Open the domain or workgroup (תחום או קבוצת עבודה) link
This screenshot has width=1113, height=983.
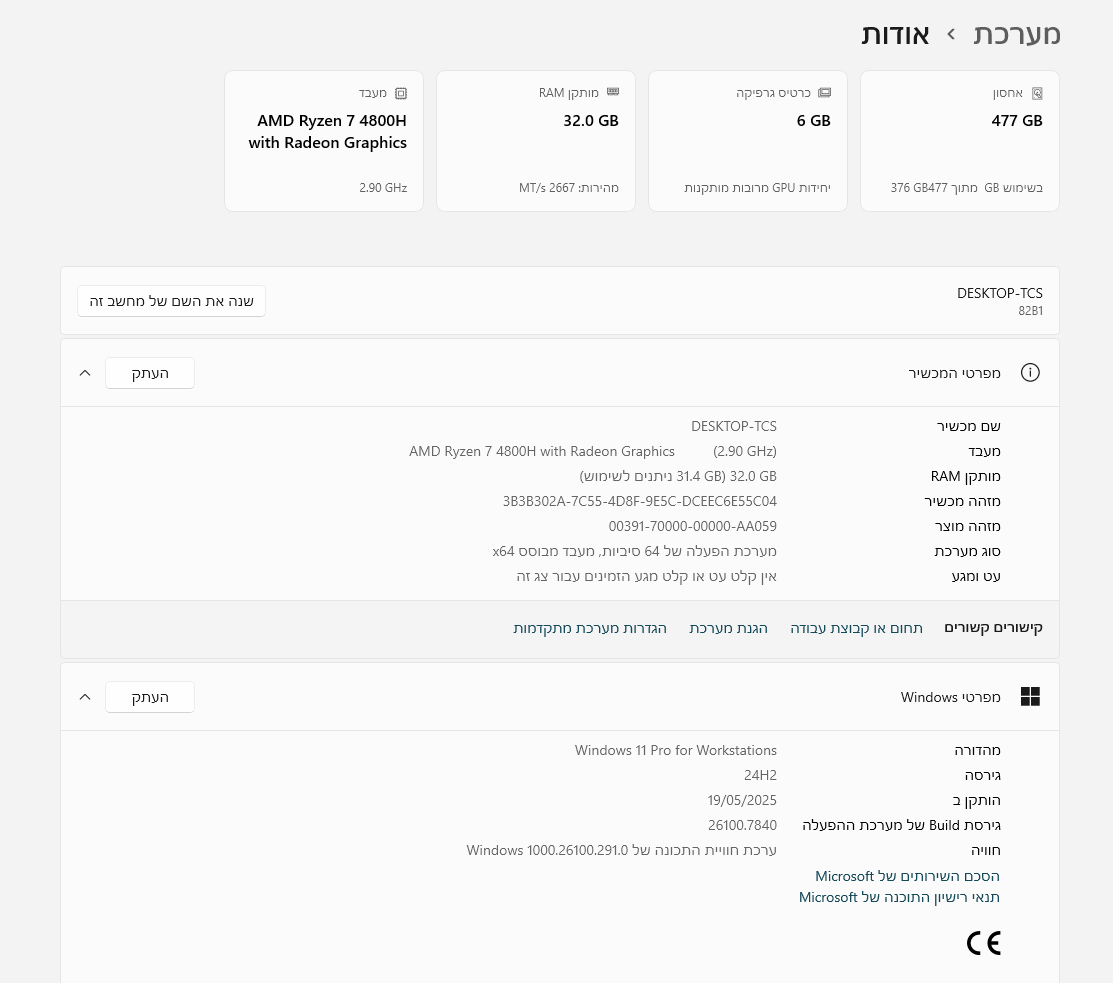point(856,628)
